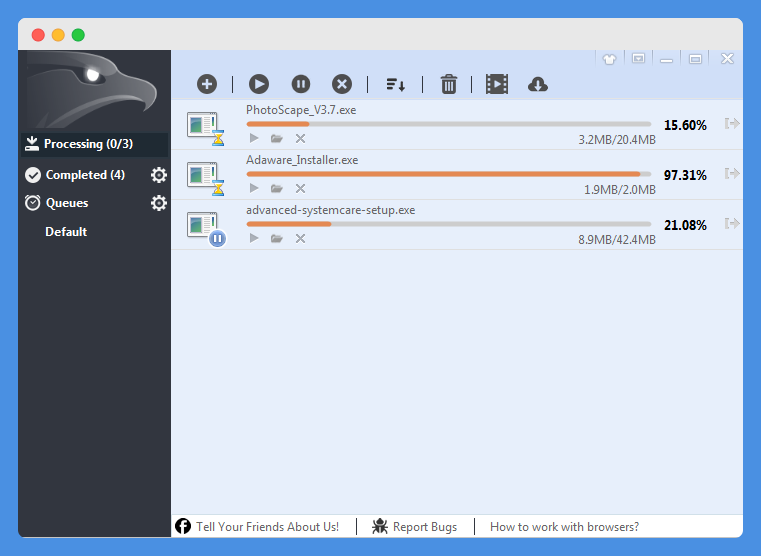761x556 pixels.
Task: Open How to work with browsers link
Action: click(564, 527)
